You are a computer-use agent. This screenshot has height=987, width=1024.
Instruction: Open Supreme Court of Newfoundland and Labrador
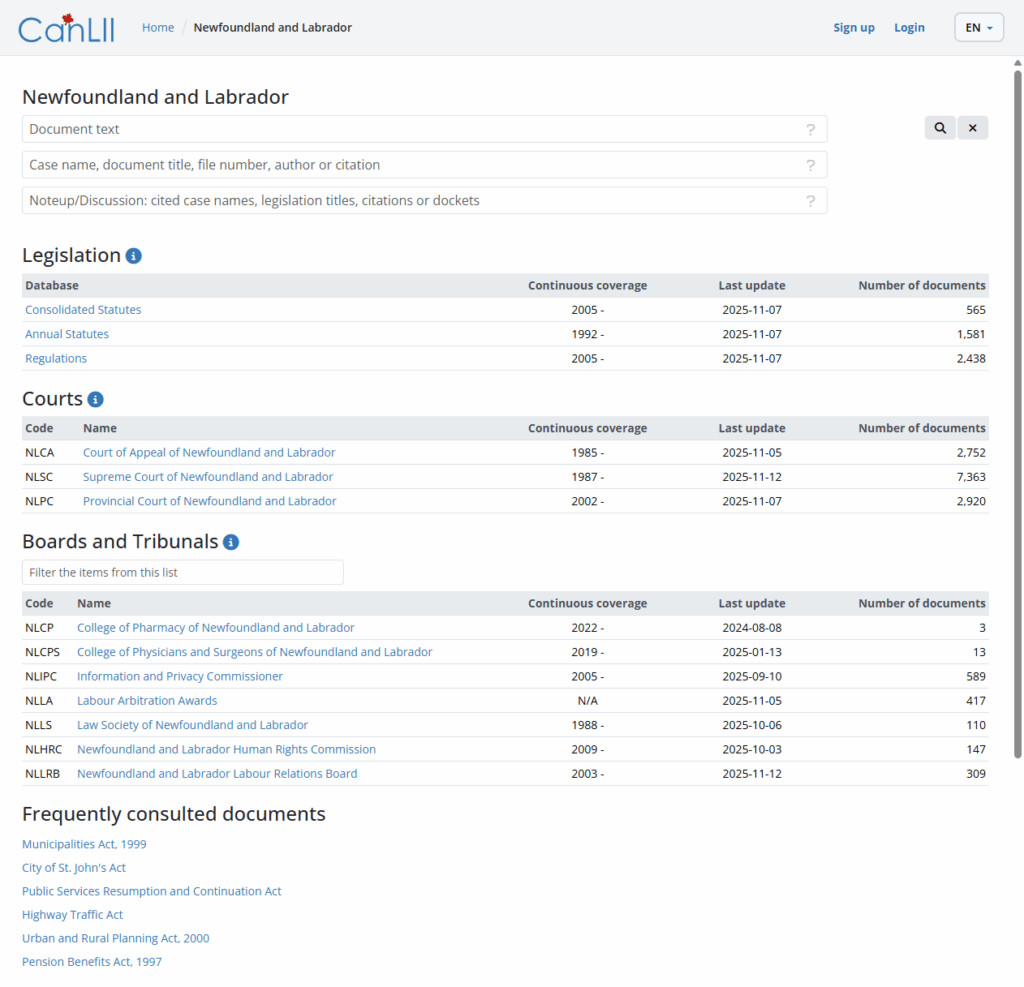[208, 477]
